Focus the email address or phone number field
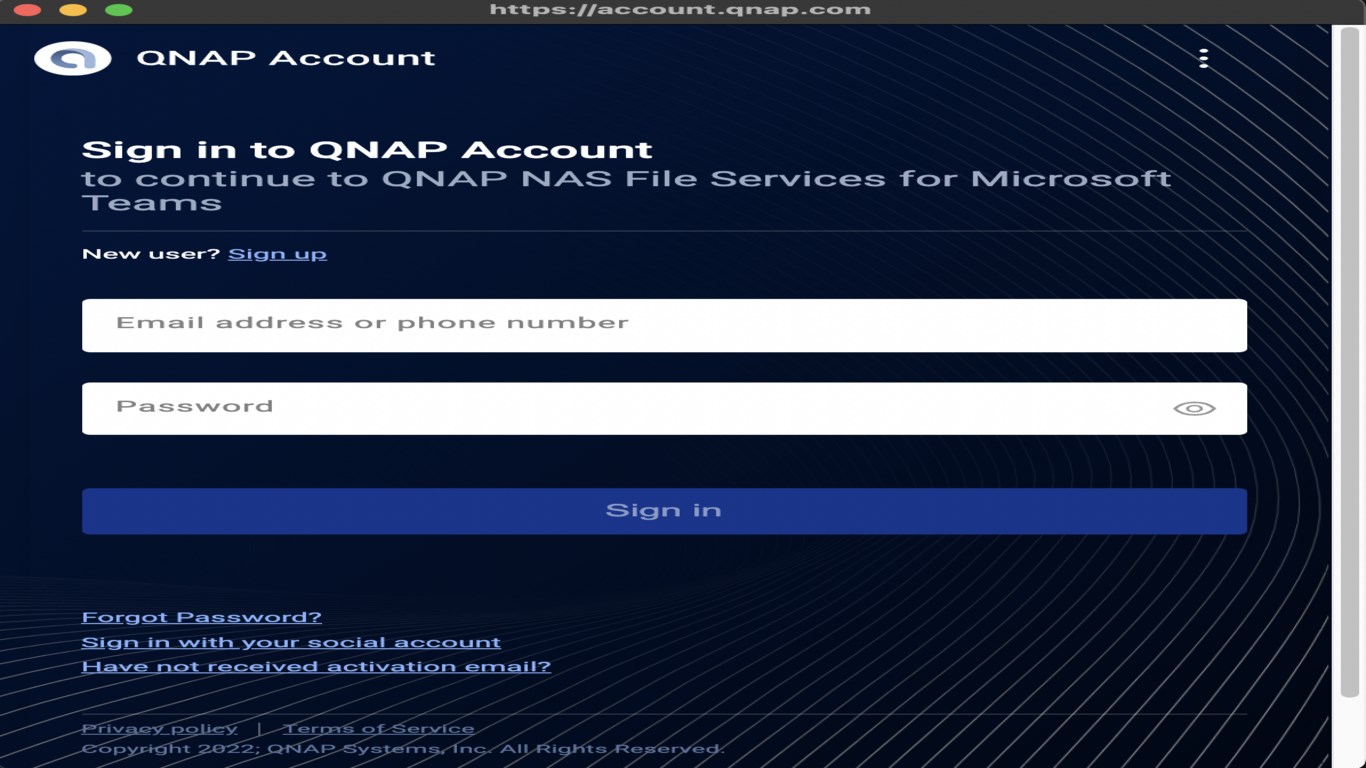1366x768 pixels. point(664,325)
